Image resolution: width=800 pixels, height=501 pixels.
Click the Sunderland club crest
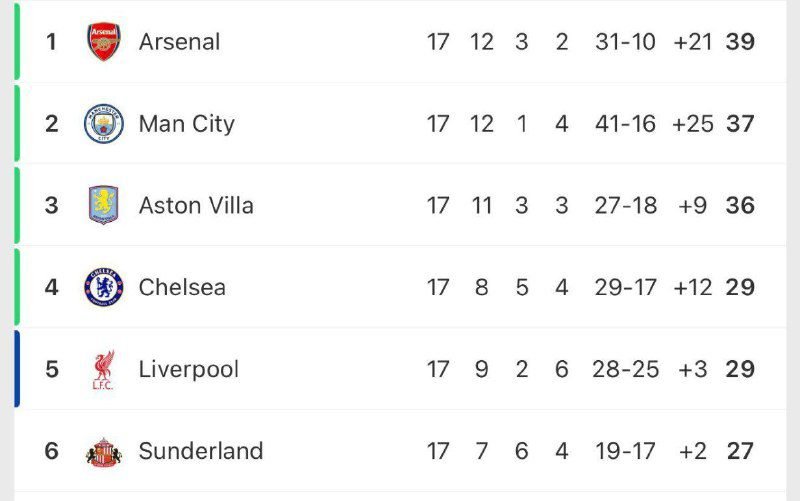pos(103,451)
